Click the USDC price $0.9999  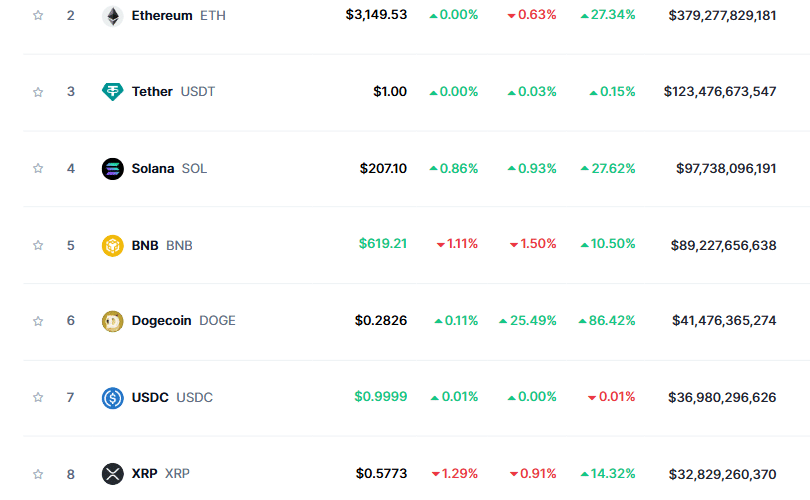381,397
